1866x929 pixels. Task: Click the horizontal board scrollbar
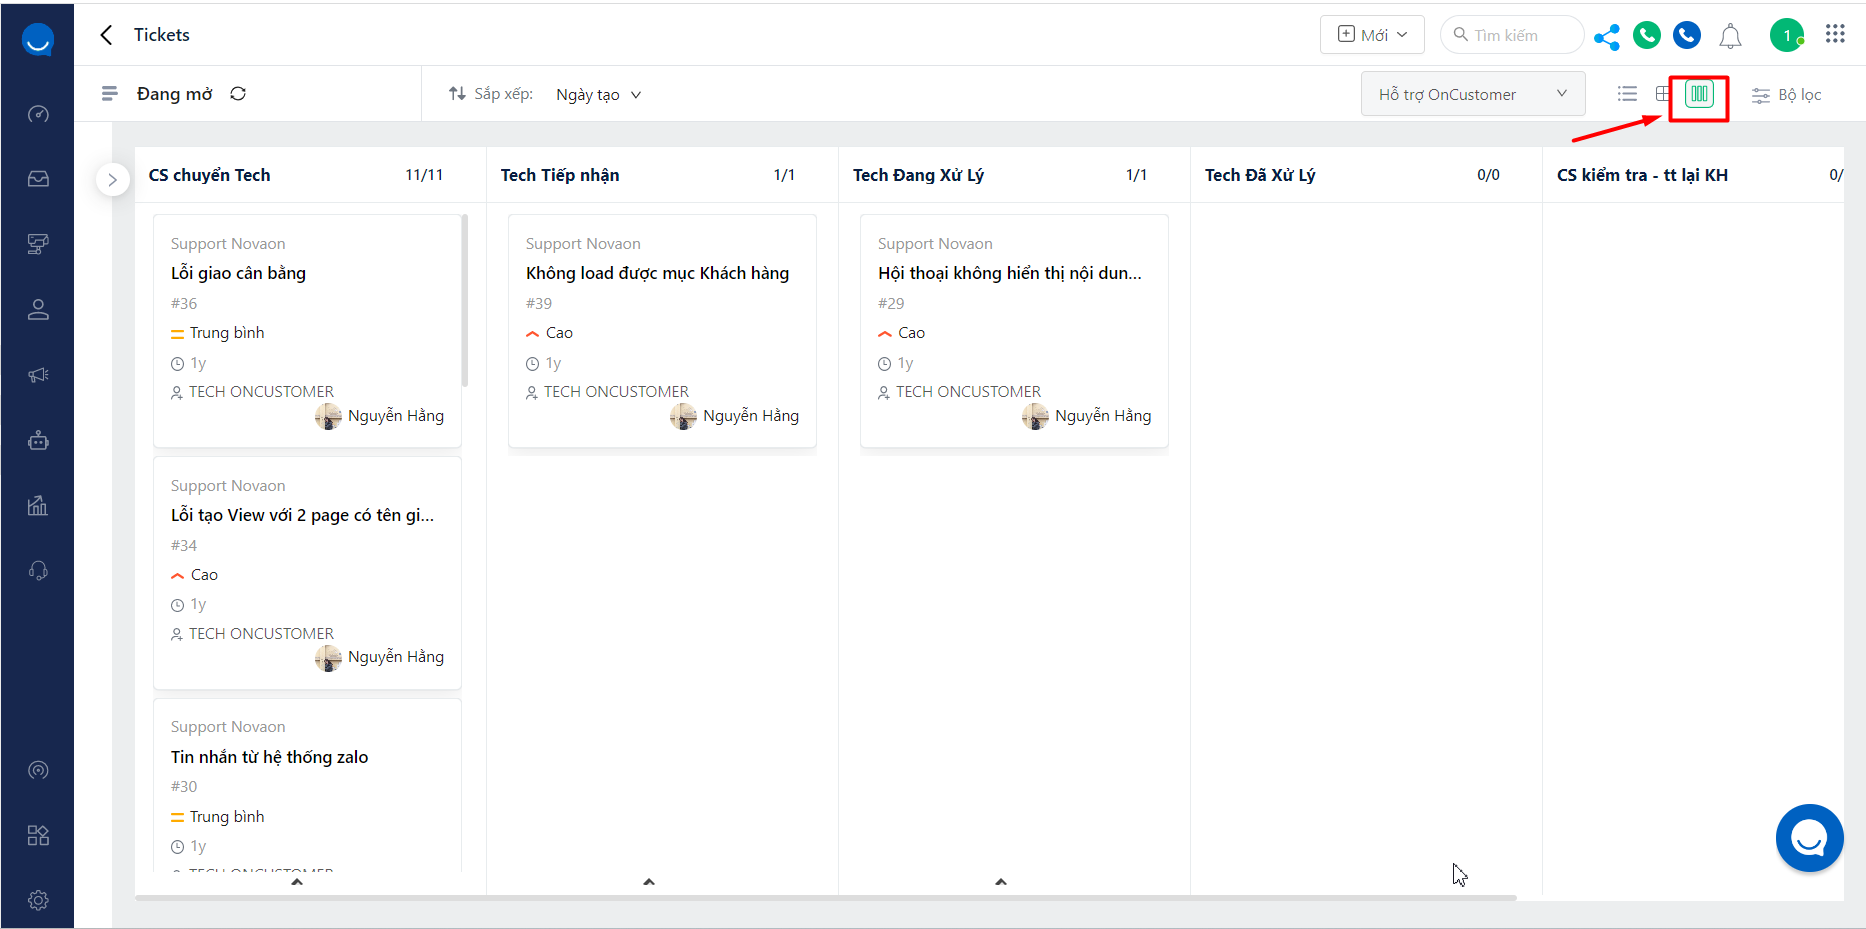tap(825, 898)
